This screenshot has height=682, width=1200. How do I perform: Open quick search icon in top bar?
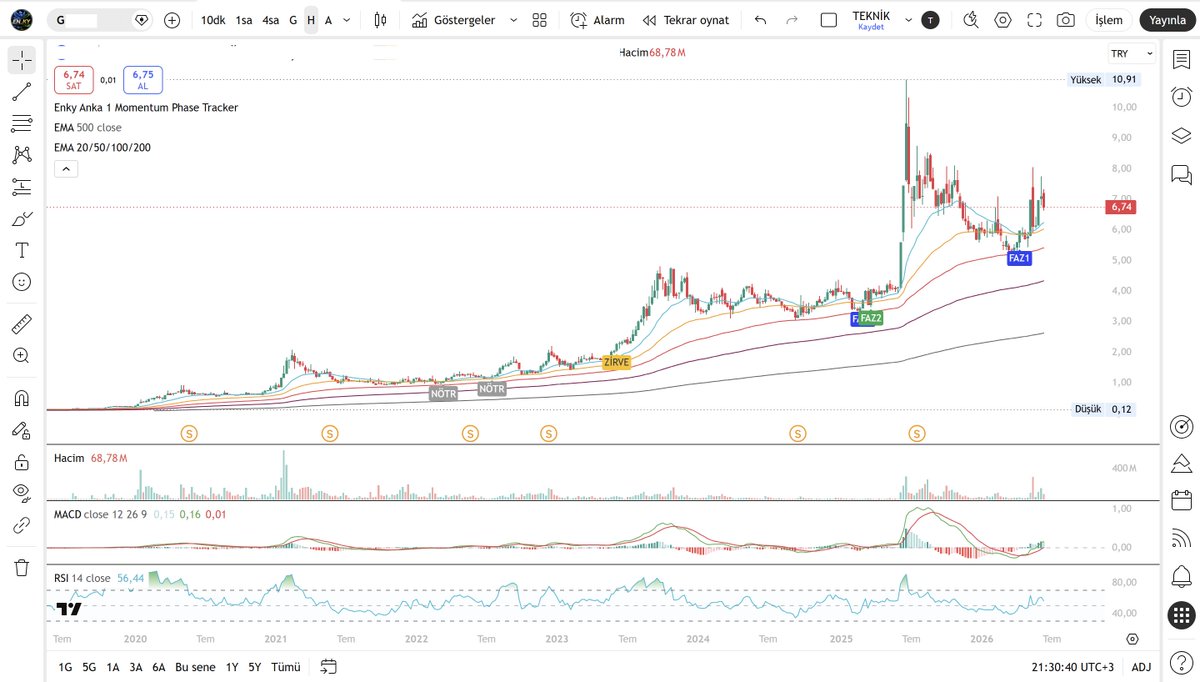pos(971,20)
